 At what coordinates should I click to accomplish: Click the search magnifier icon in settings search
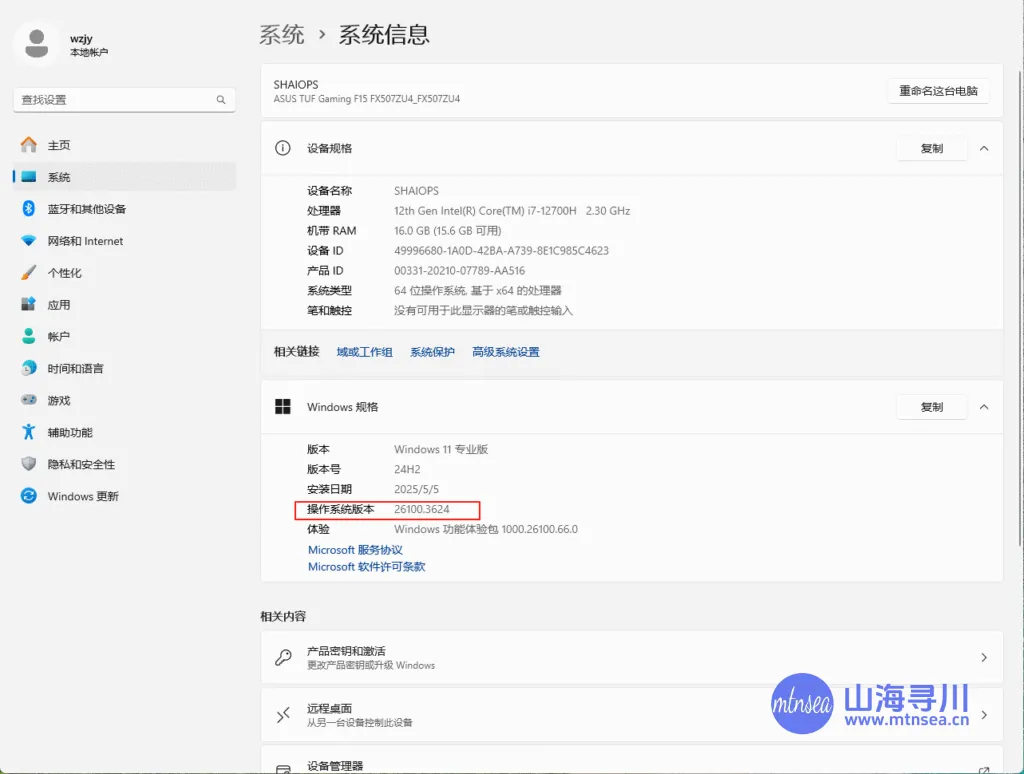point(221,100)
